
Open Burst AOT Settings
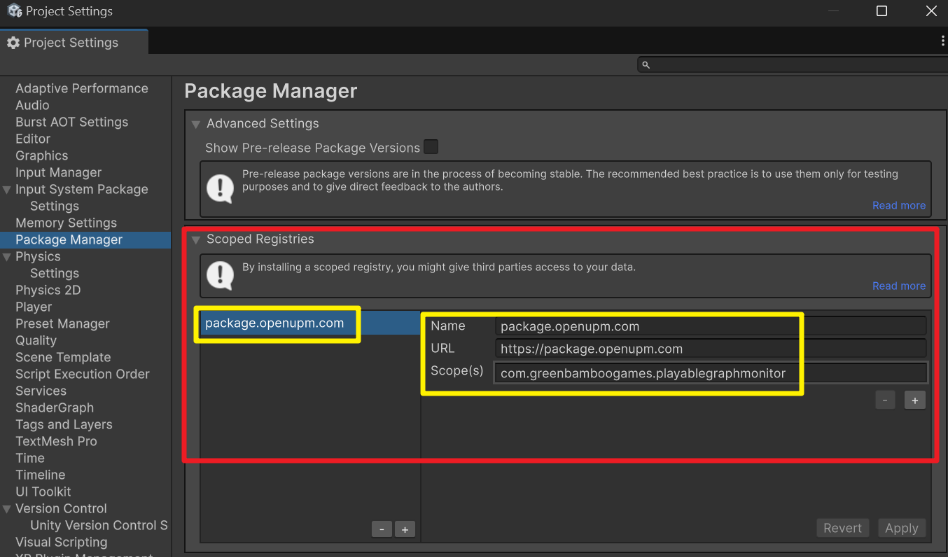tap(71, 122)
